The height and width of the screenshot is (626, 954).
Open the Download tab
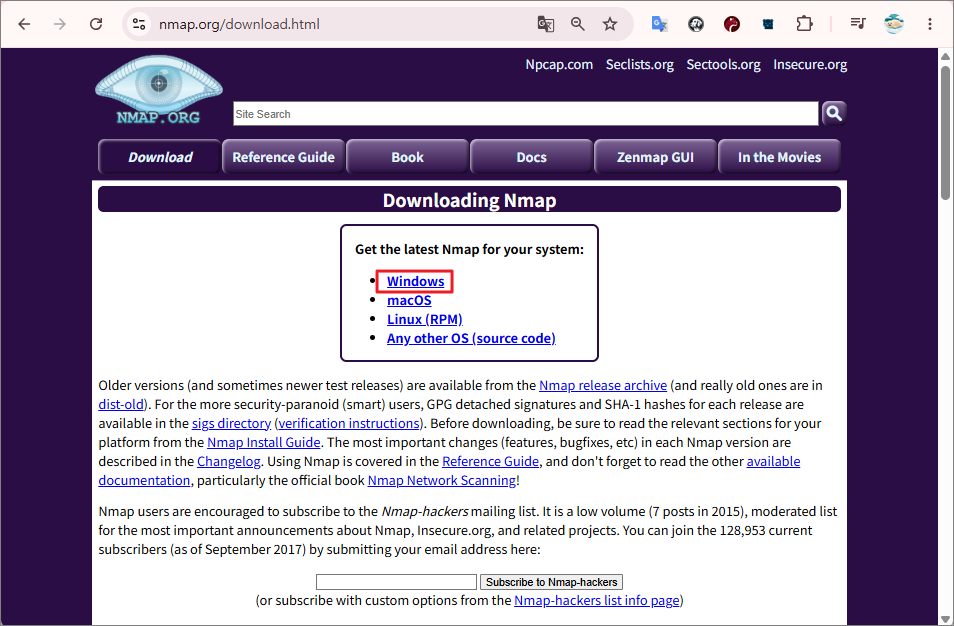(x=160, y=157)
